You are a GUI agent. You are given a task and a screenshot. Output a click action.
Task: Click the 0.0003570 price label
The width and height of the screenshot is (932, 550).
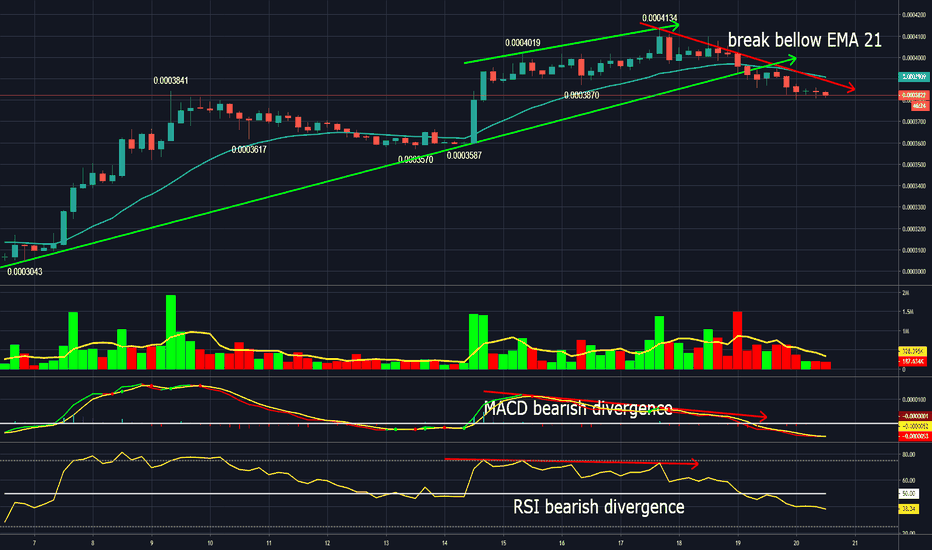[x=415, y=159]
